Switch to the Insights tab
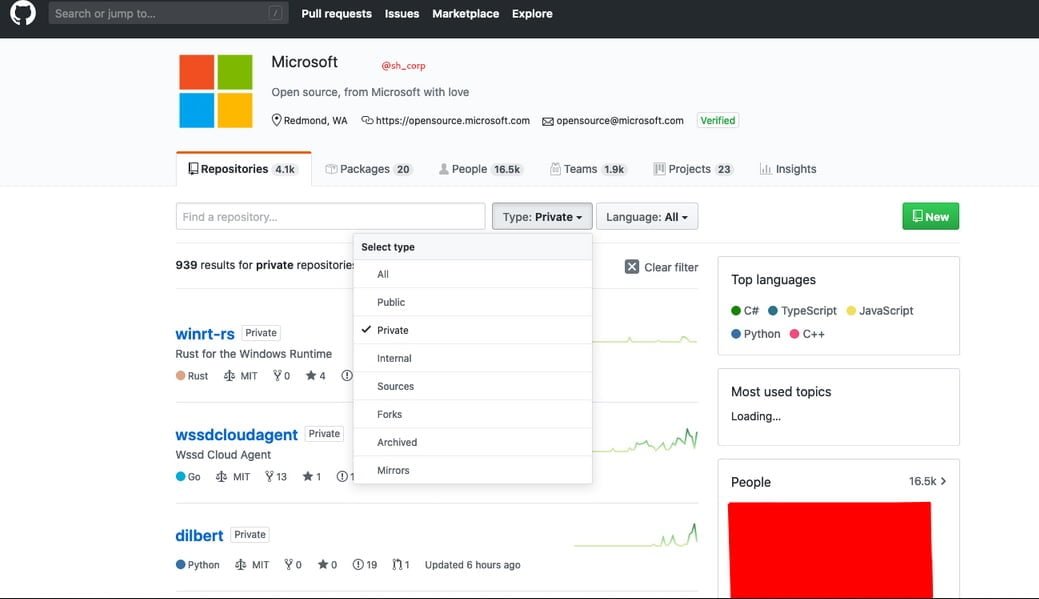1039x599 pixels. click(x=788, y=169)
